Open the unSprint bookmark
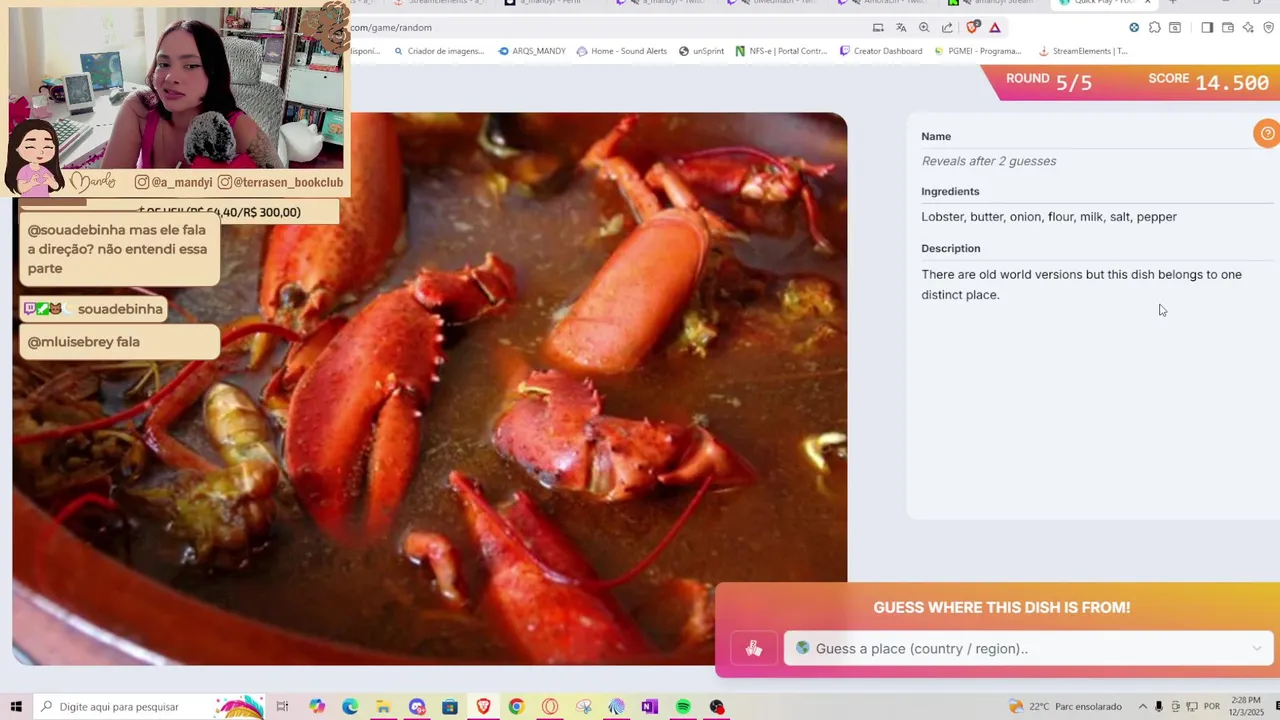This screenshot has height=720, width=1280. point(701,51)
